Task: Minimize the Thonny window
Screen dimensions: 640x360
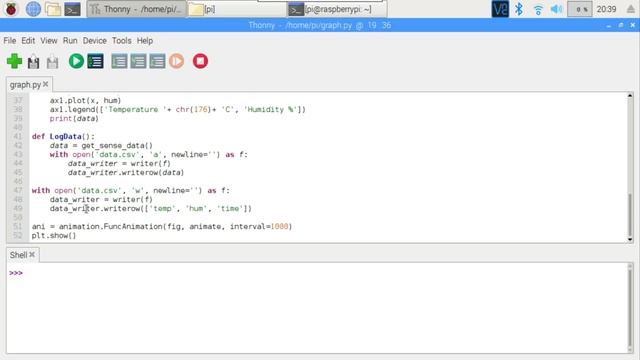Action: click(x=609, y=25)
